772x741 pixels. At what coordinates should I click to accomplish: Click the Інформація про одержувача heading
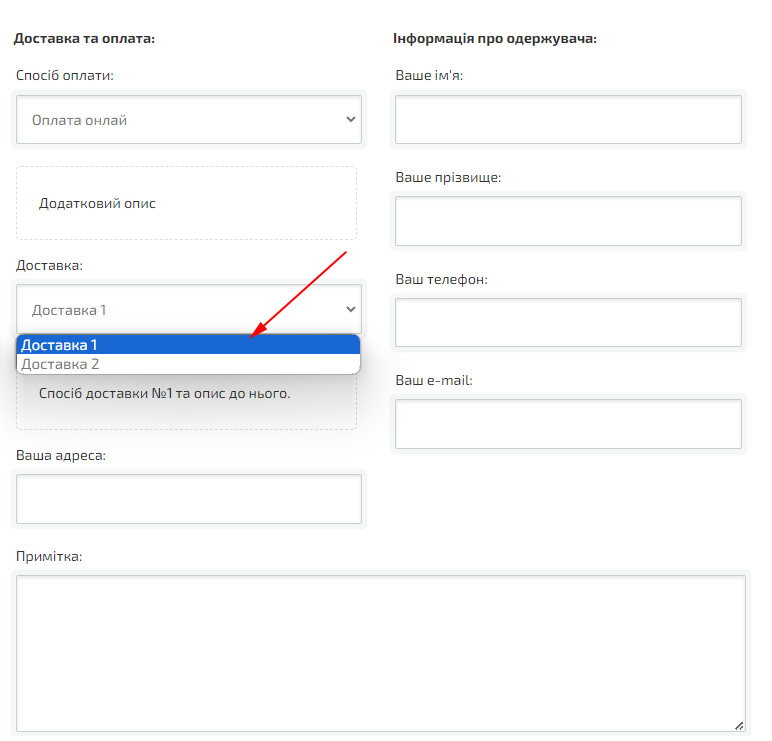coord(495,39)
